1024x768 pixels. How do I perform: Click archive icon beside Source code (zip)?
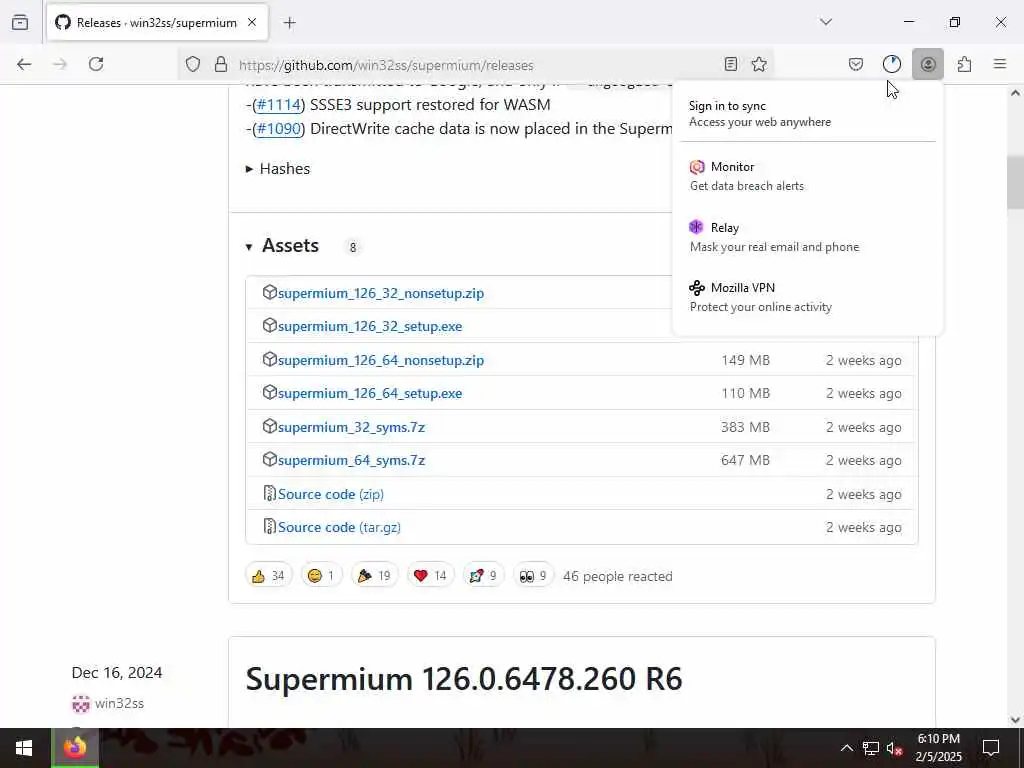point(269,493)
